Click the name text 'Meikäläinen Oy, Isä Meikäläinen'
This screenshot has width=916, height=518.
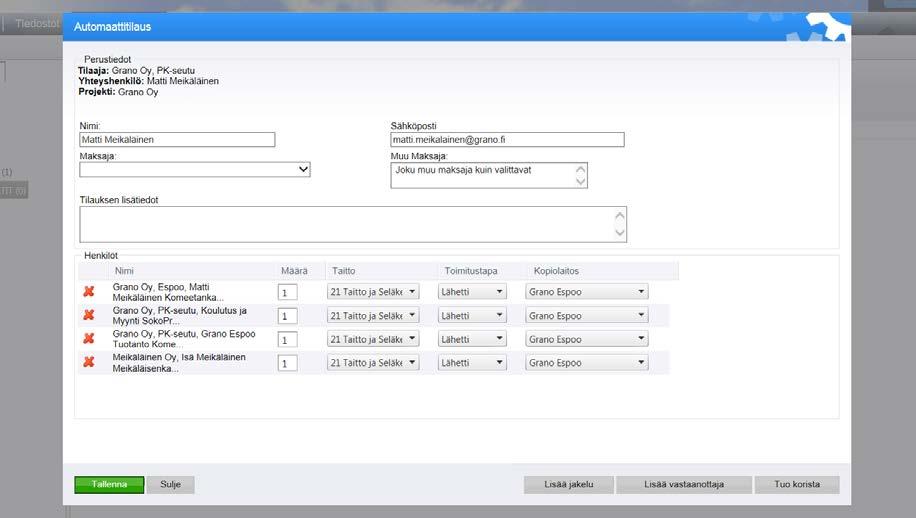pos(179,357)
